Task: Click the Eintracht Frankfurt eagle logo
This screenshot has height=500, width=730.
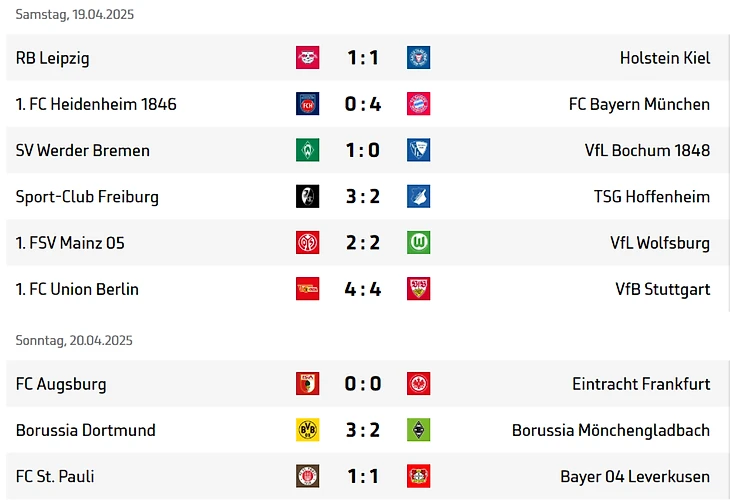Action: (418, 384)
